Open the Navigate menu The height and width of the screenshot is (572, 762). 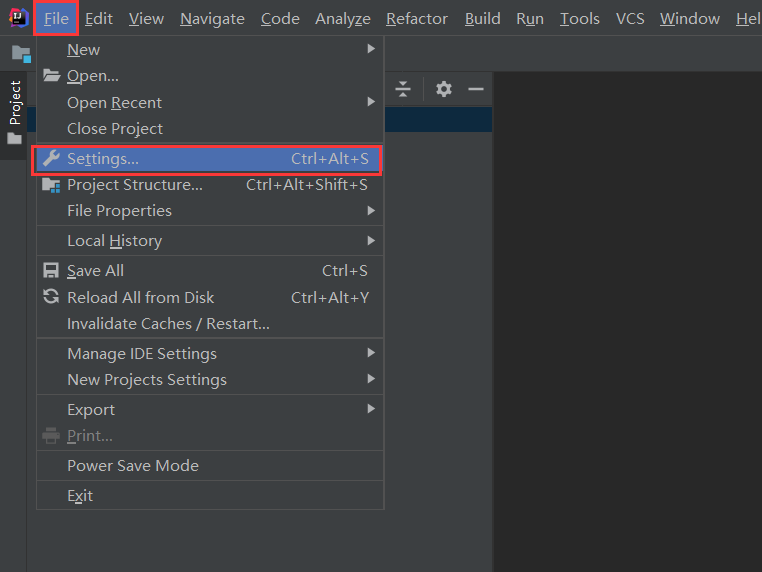[x=212, y=18]
